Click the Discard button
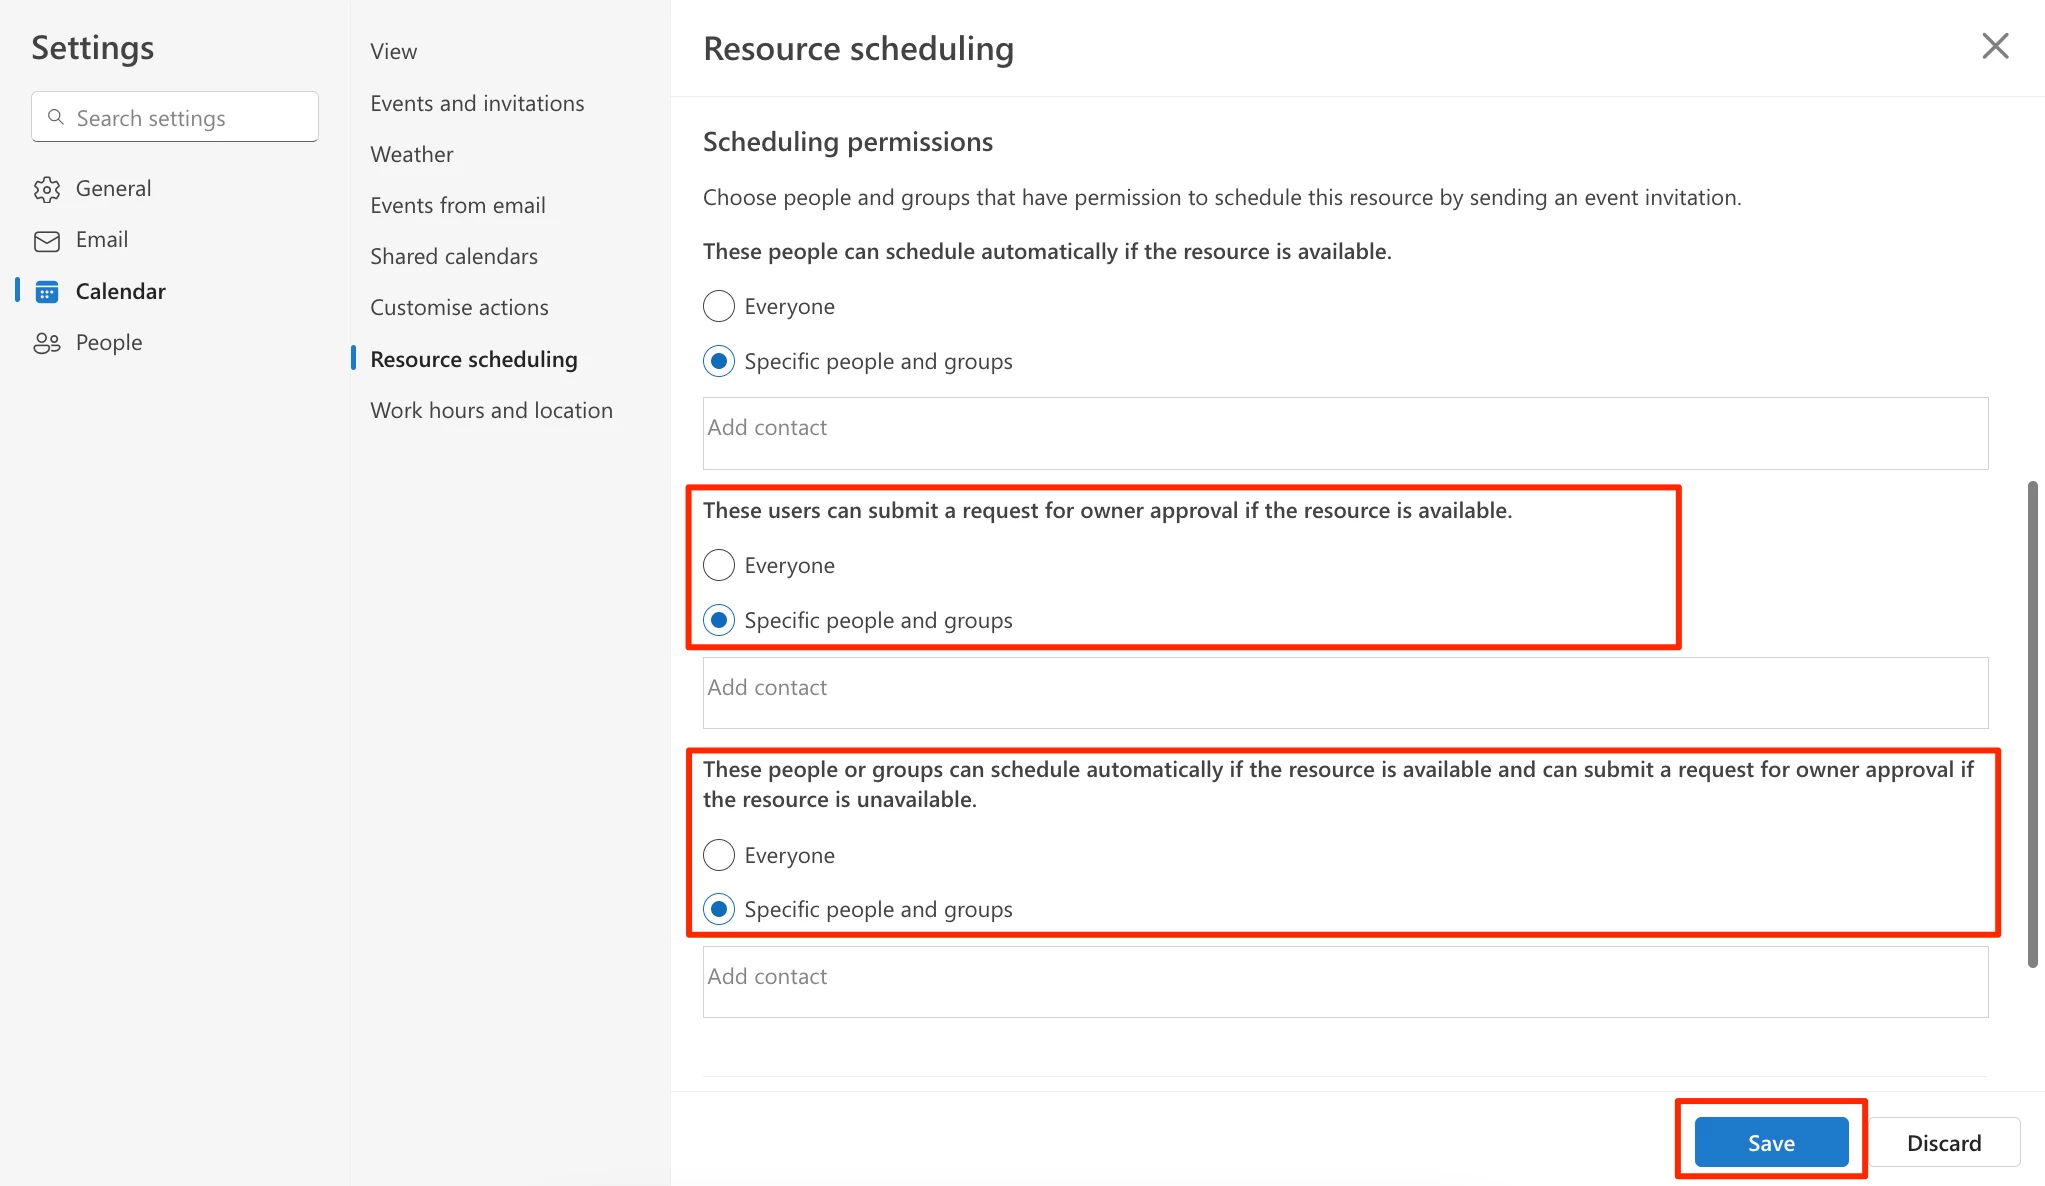The image size is (2045, 1186). tap(1943, 1142)
